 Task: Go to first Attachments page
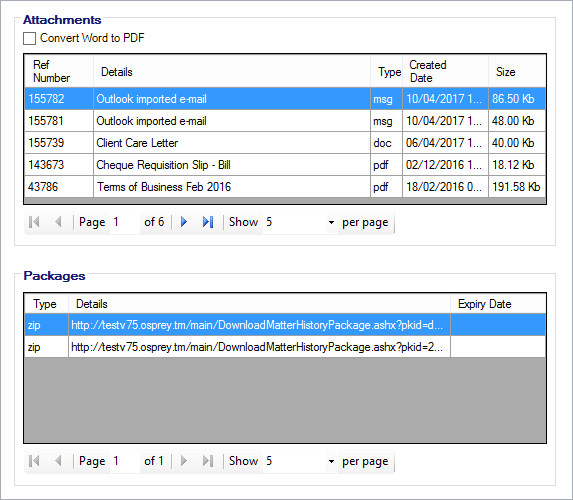pos(34,222)
